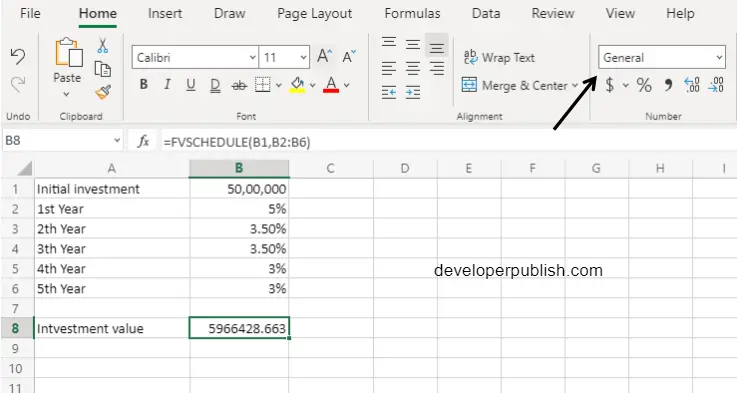This screenshot has width=737, height=393.
Task: Switch to the Formulas tab
Action: (x=412, y=13)
